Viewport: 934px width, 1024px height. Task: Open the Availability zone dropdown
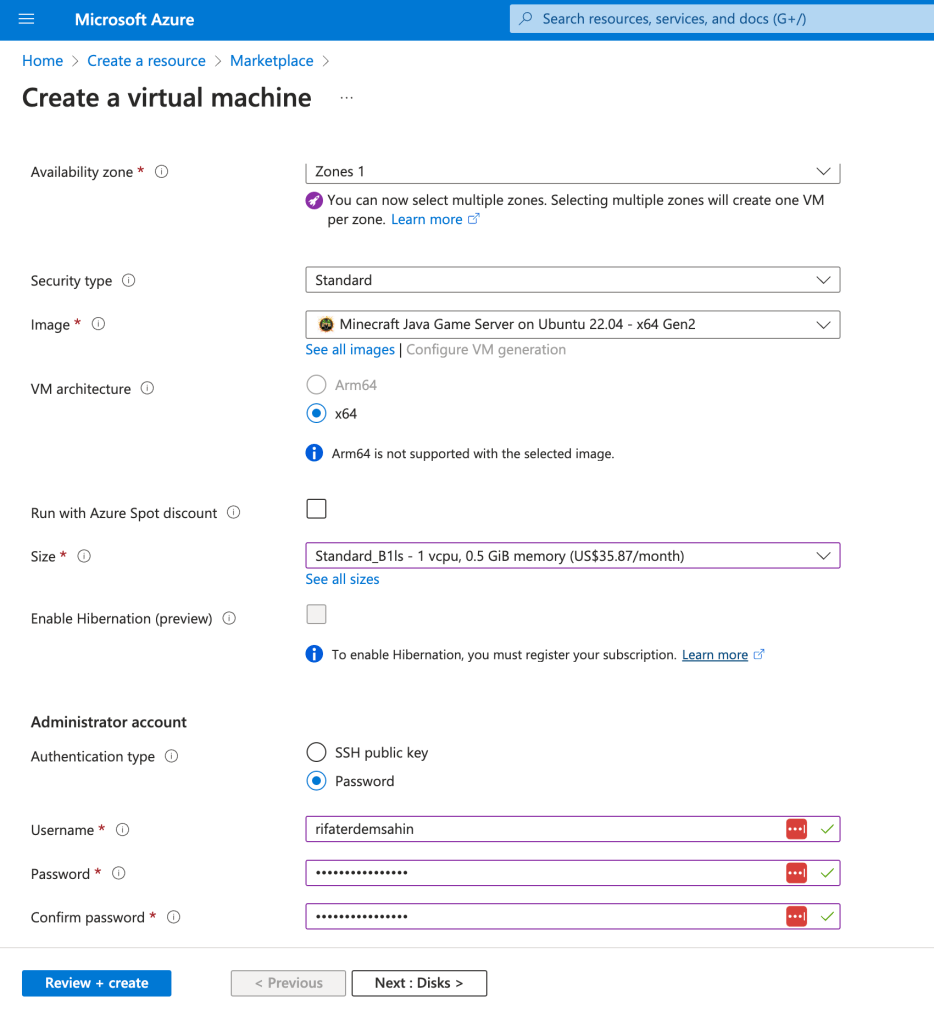(x=573, y=172)
